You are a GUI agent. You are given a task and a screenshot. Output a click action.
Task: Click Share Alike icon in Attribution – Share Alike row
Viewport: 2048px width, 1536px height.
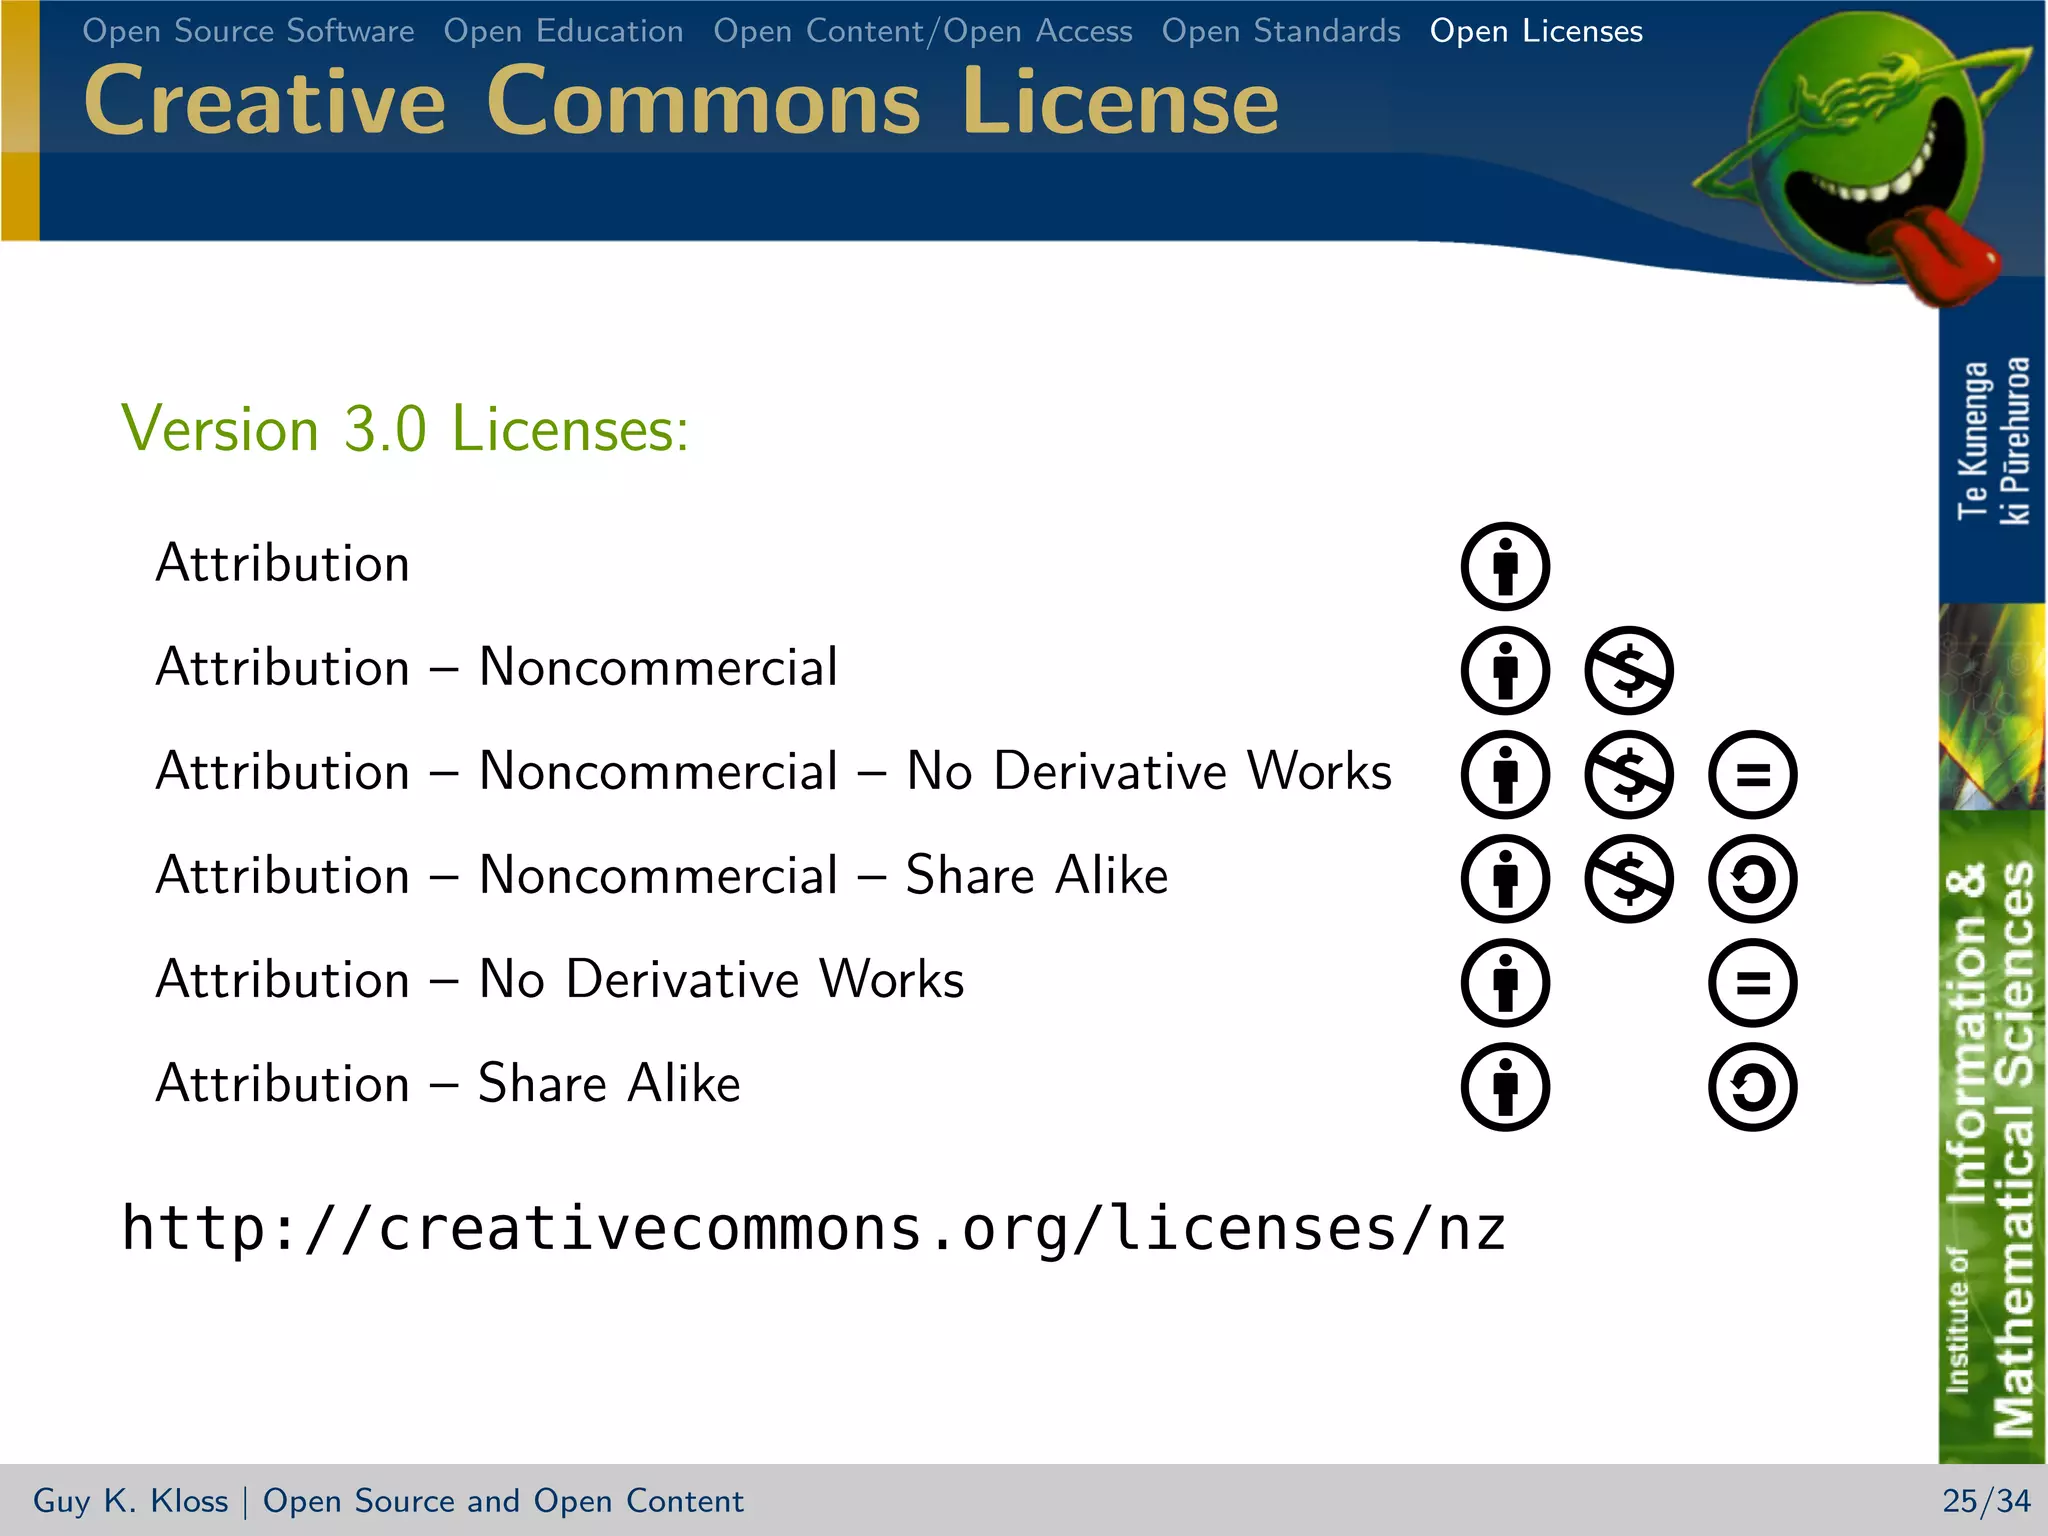click(x=1753, y=1086)
